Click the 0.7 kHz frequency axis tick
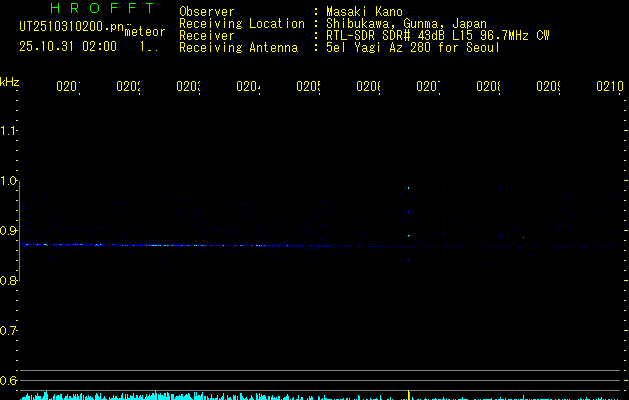 click(9, 331)
